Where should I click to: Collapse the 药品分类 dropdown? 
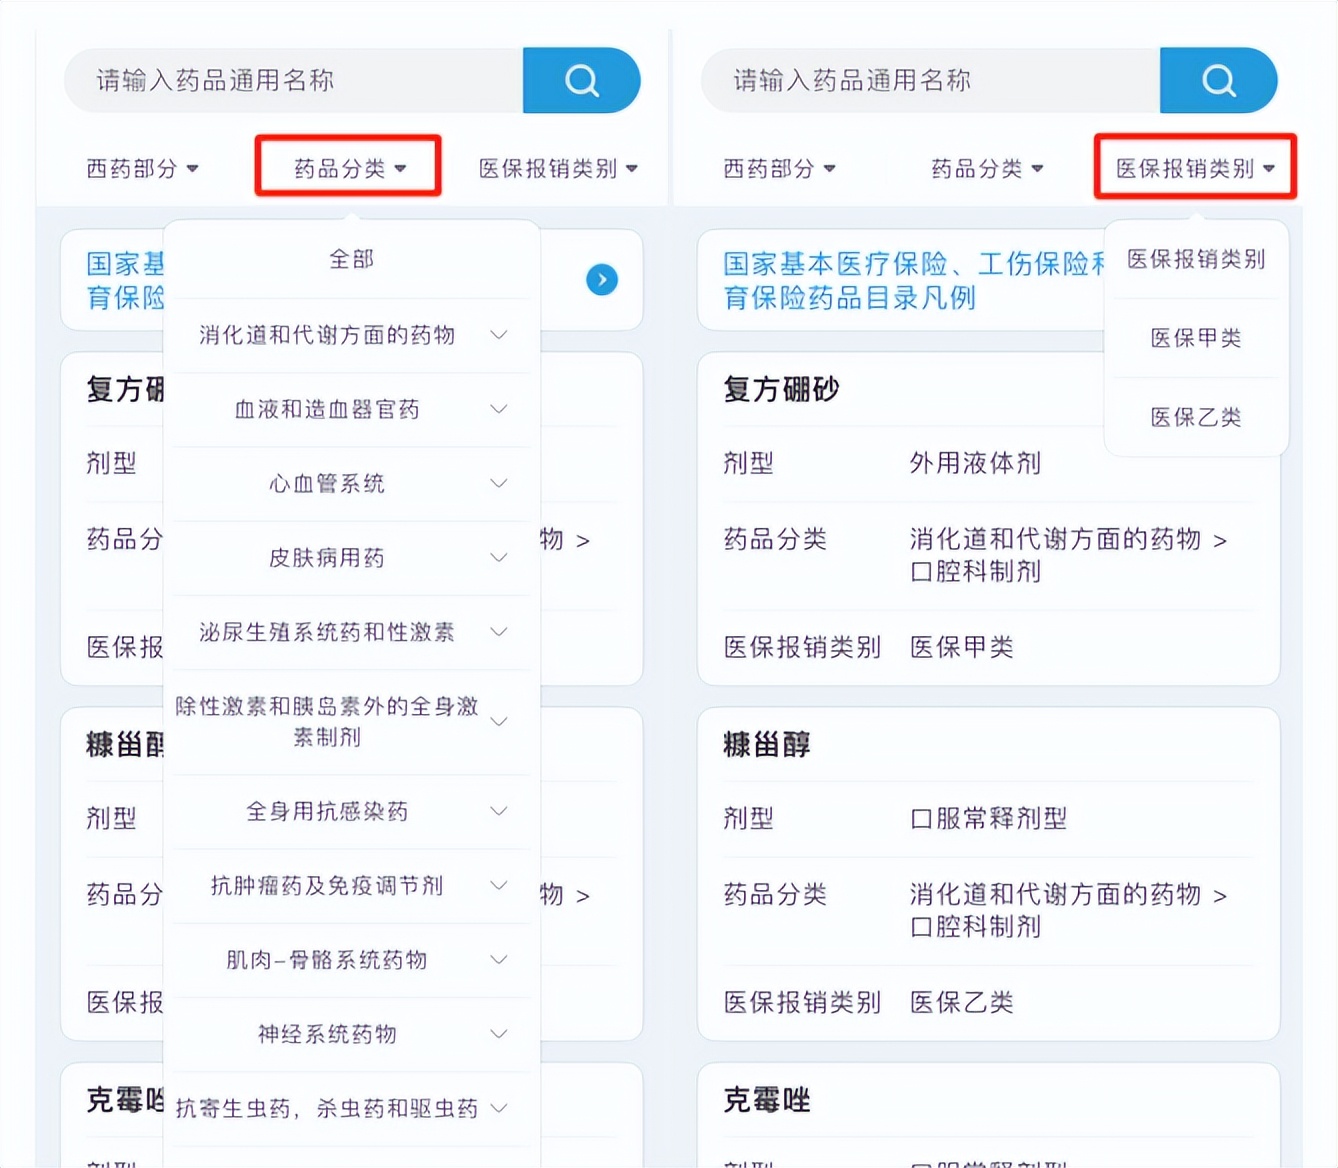tap(347, 167)
